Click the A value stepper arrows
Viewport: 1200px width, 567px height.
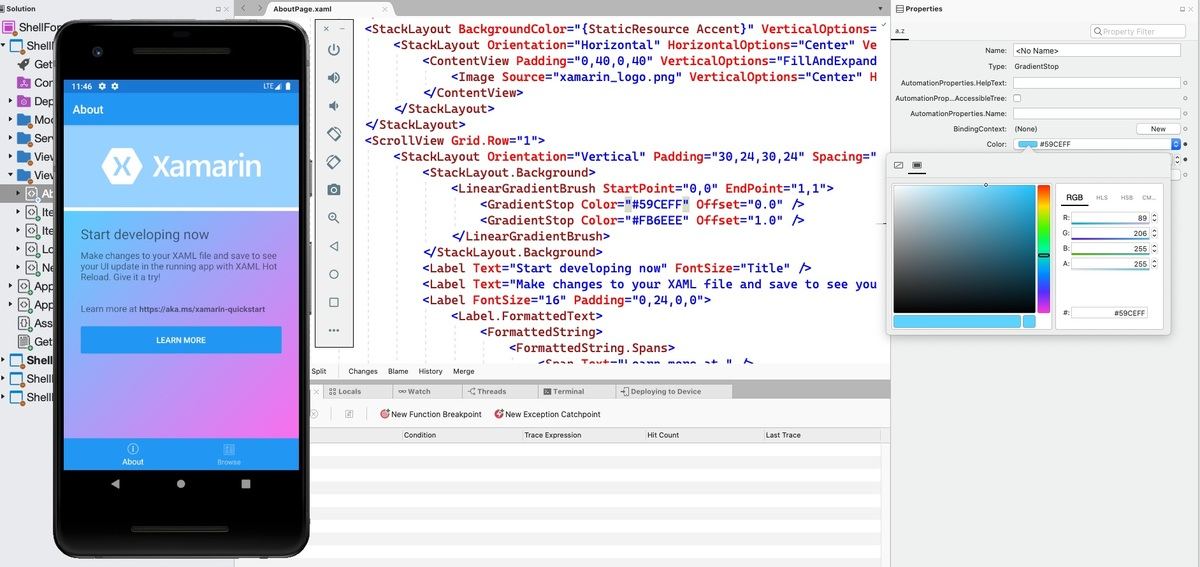point(1155,264)
